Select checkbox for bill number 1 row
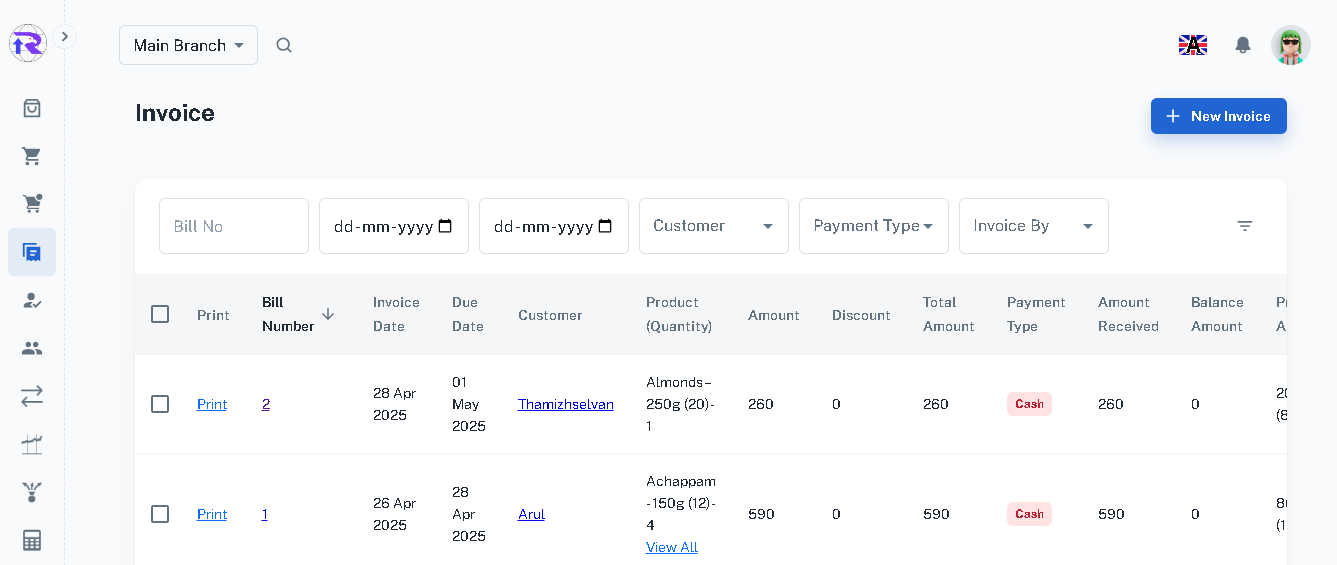1337x565 pixels. [x=160, y=514]
